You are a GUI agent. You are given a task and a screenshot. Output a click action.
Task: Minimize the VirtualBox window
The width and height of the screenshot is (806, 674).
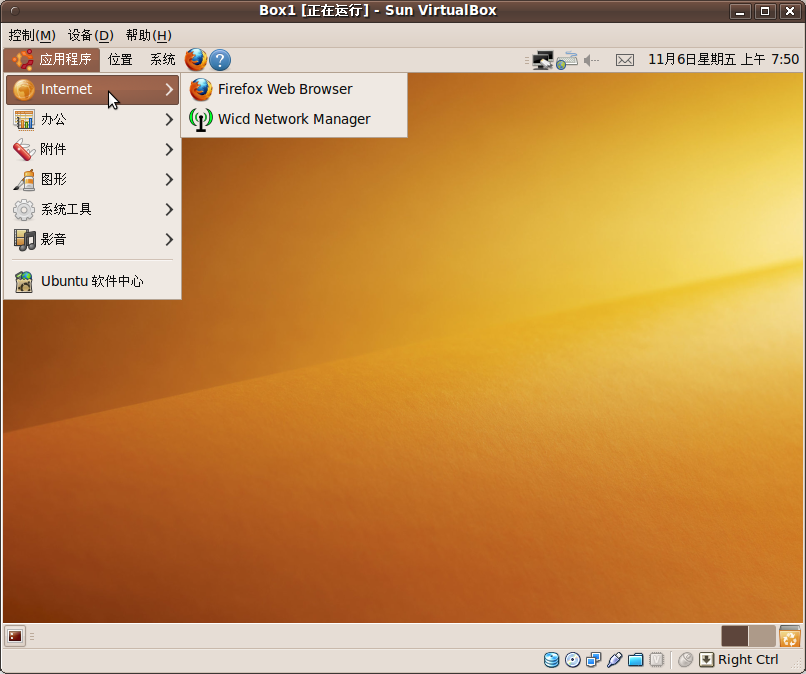pyautogui.click(x=740, y=11)
